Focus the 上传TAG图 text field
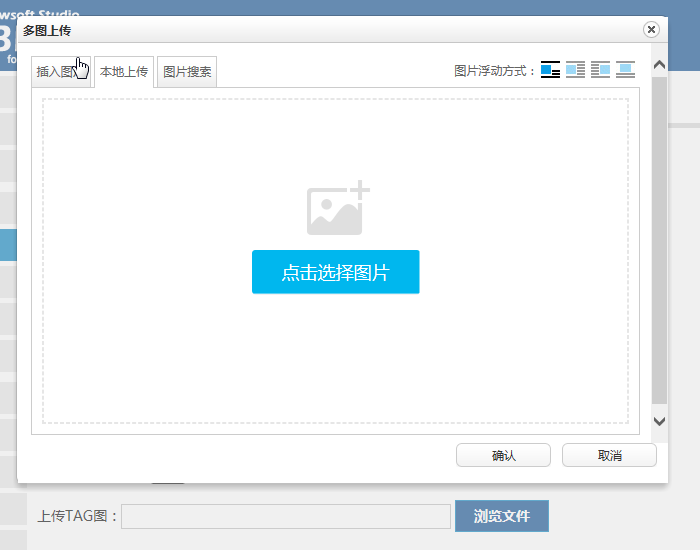The height and width of the screenshot is (550, 700). (285, 516)
